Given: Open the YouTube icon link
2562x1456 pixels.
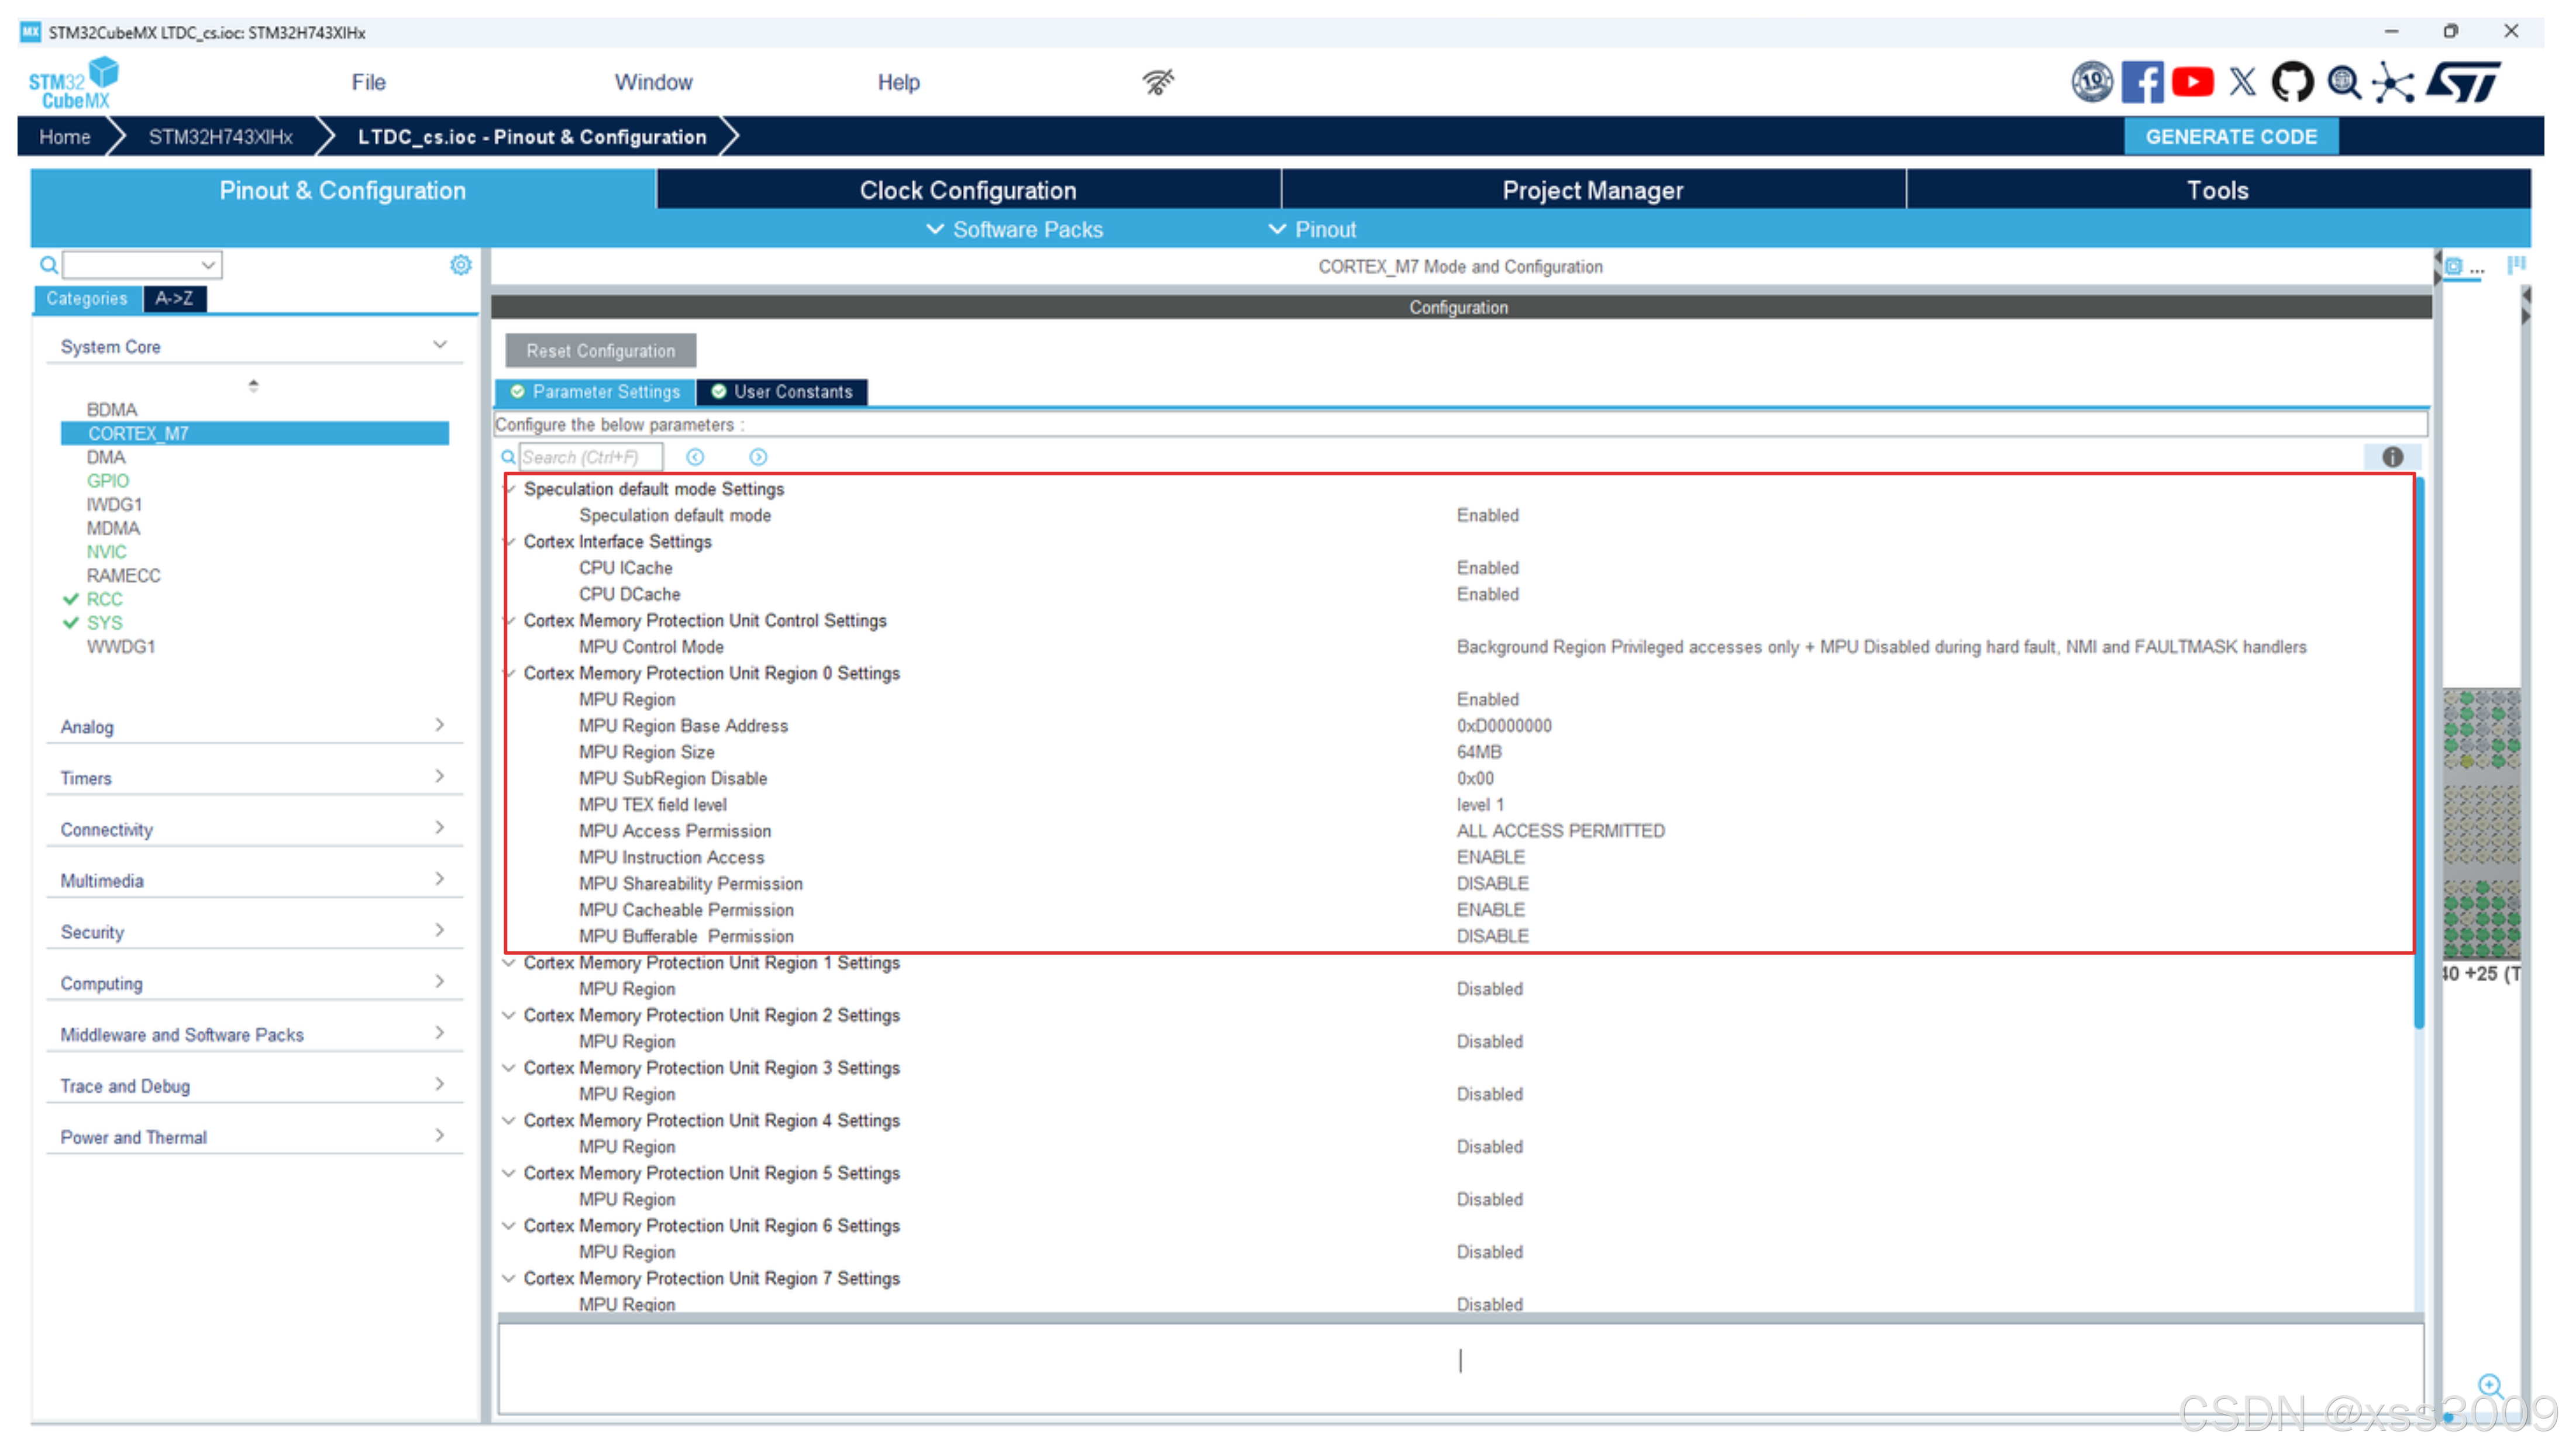Looking at the screenshot, I should point(2192,82).
